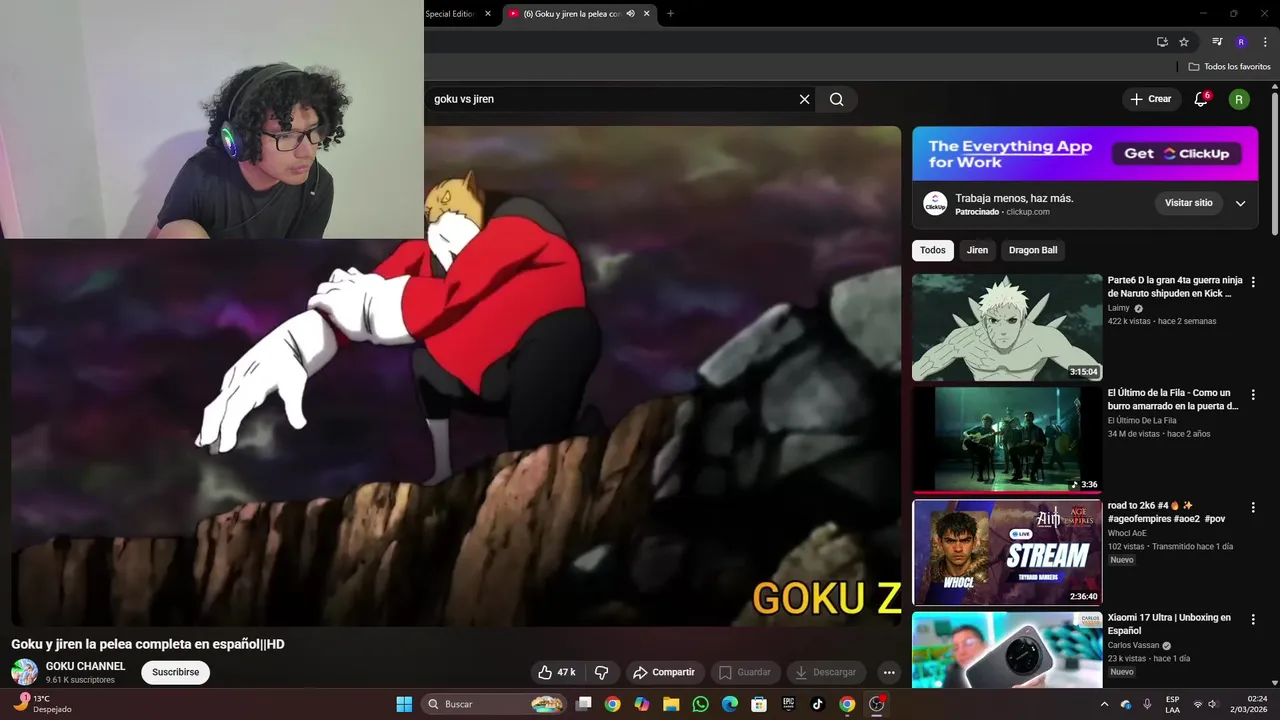Click the microphone tray icon
This screenshot has height=720, width=1280.
[x=1147, y=704]
